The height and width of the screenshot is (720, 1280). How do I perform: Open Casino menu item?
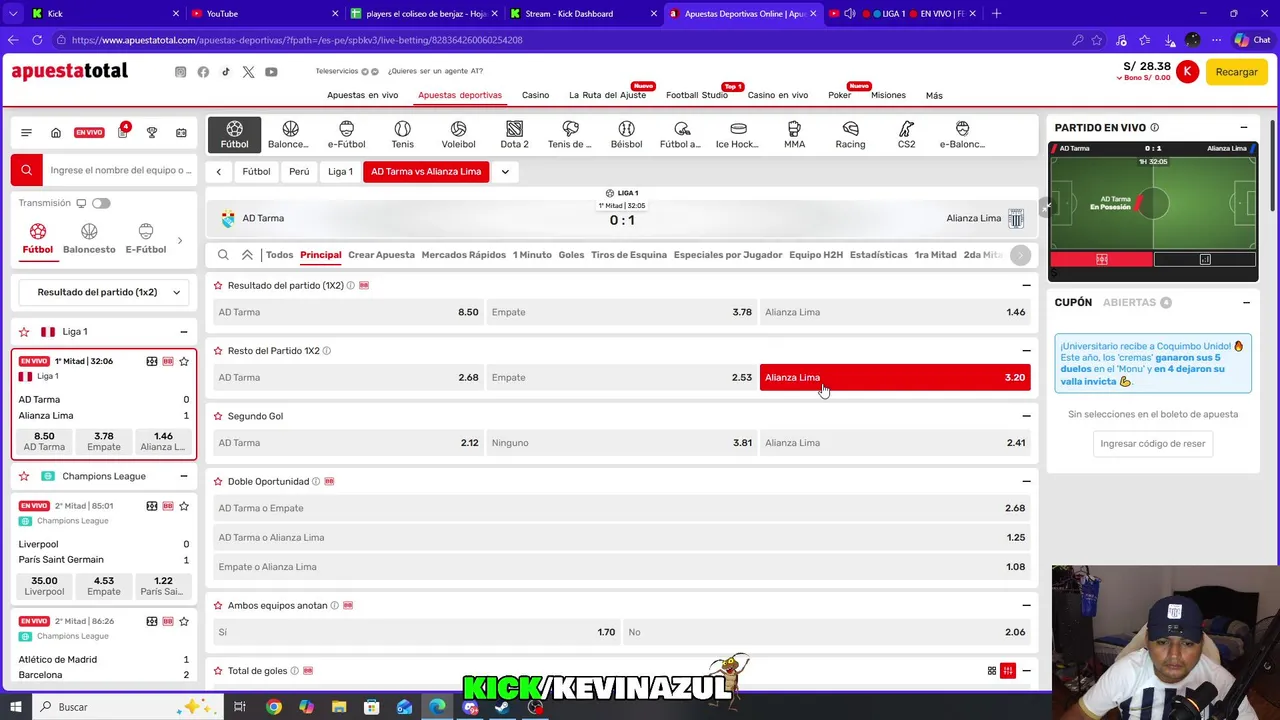[535, 95]
